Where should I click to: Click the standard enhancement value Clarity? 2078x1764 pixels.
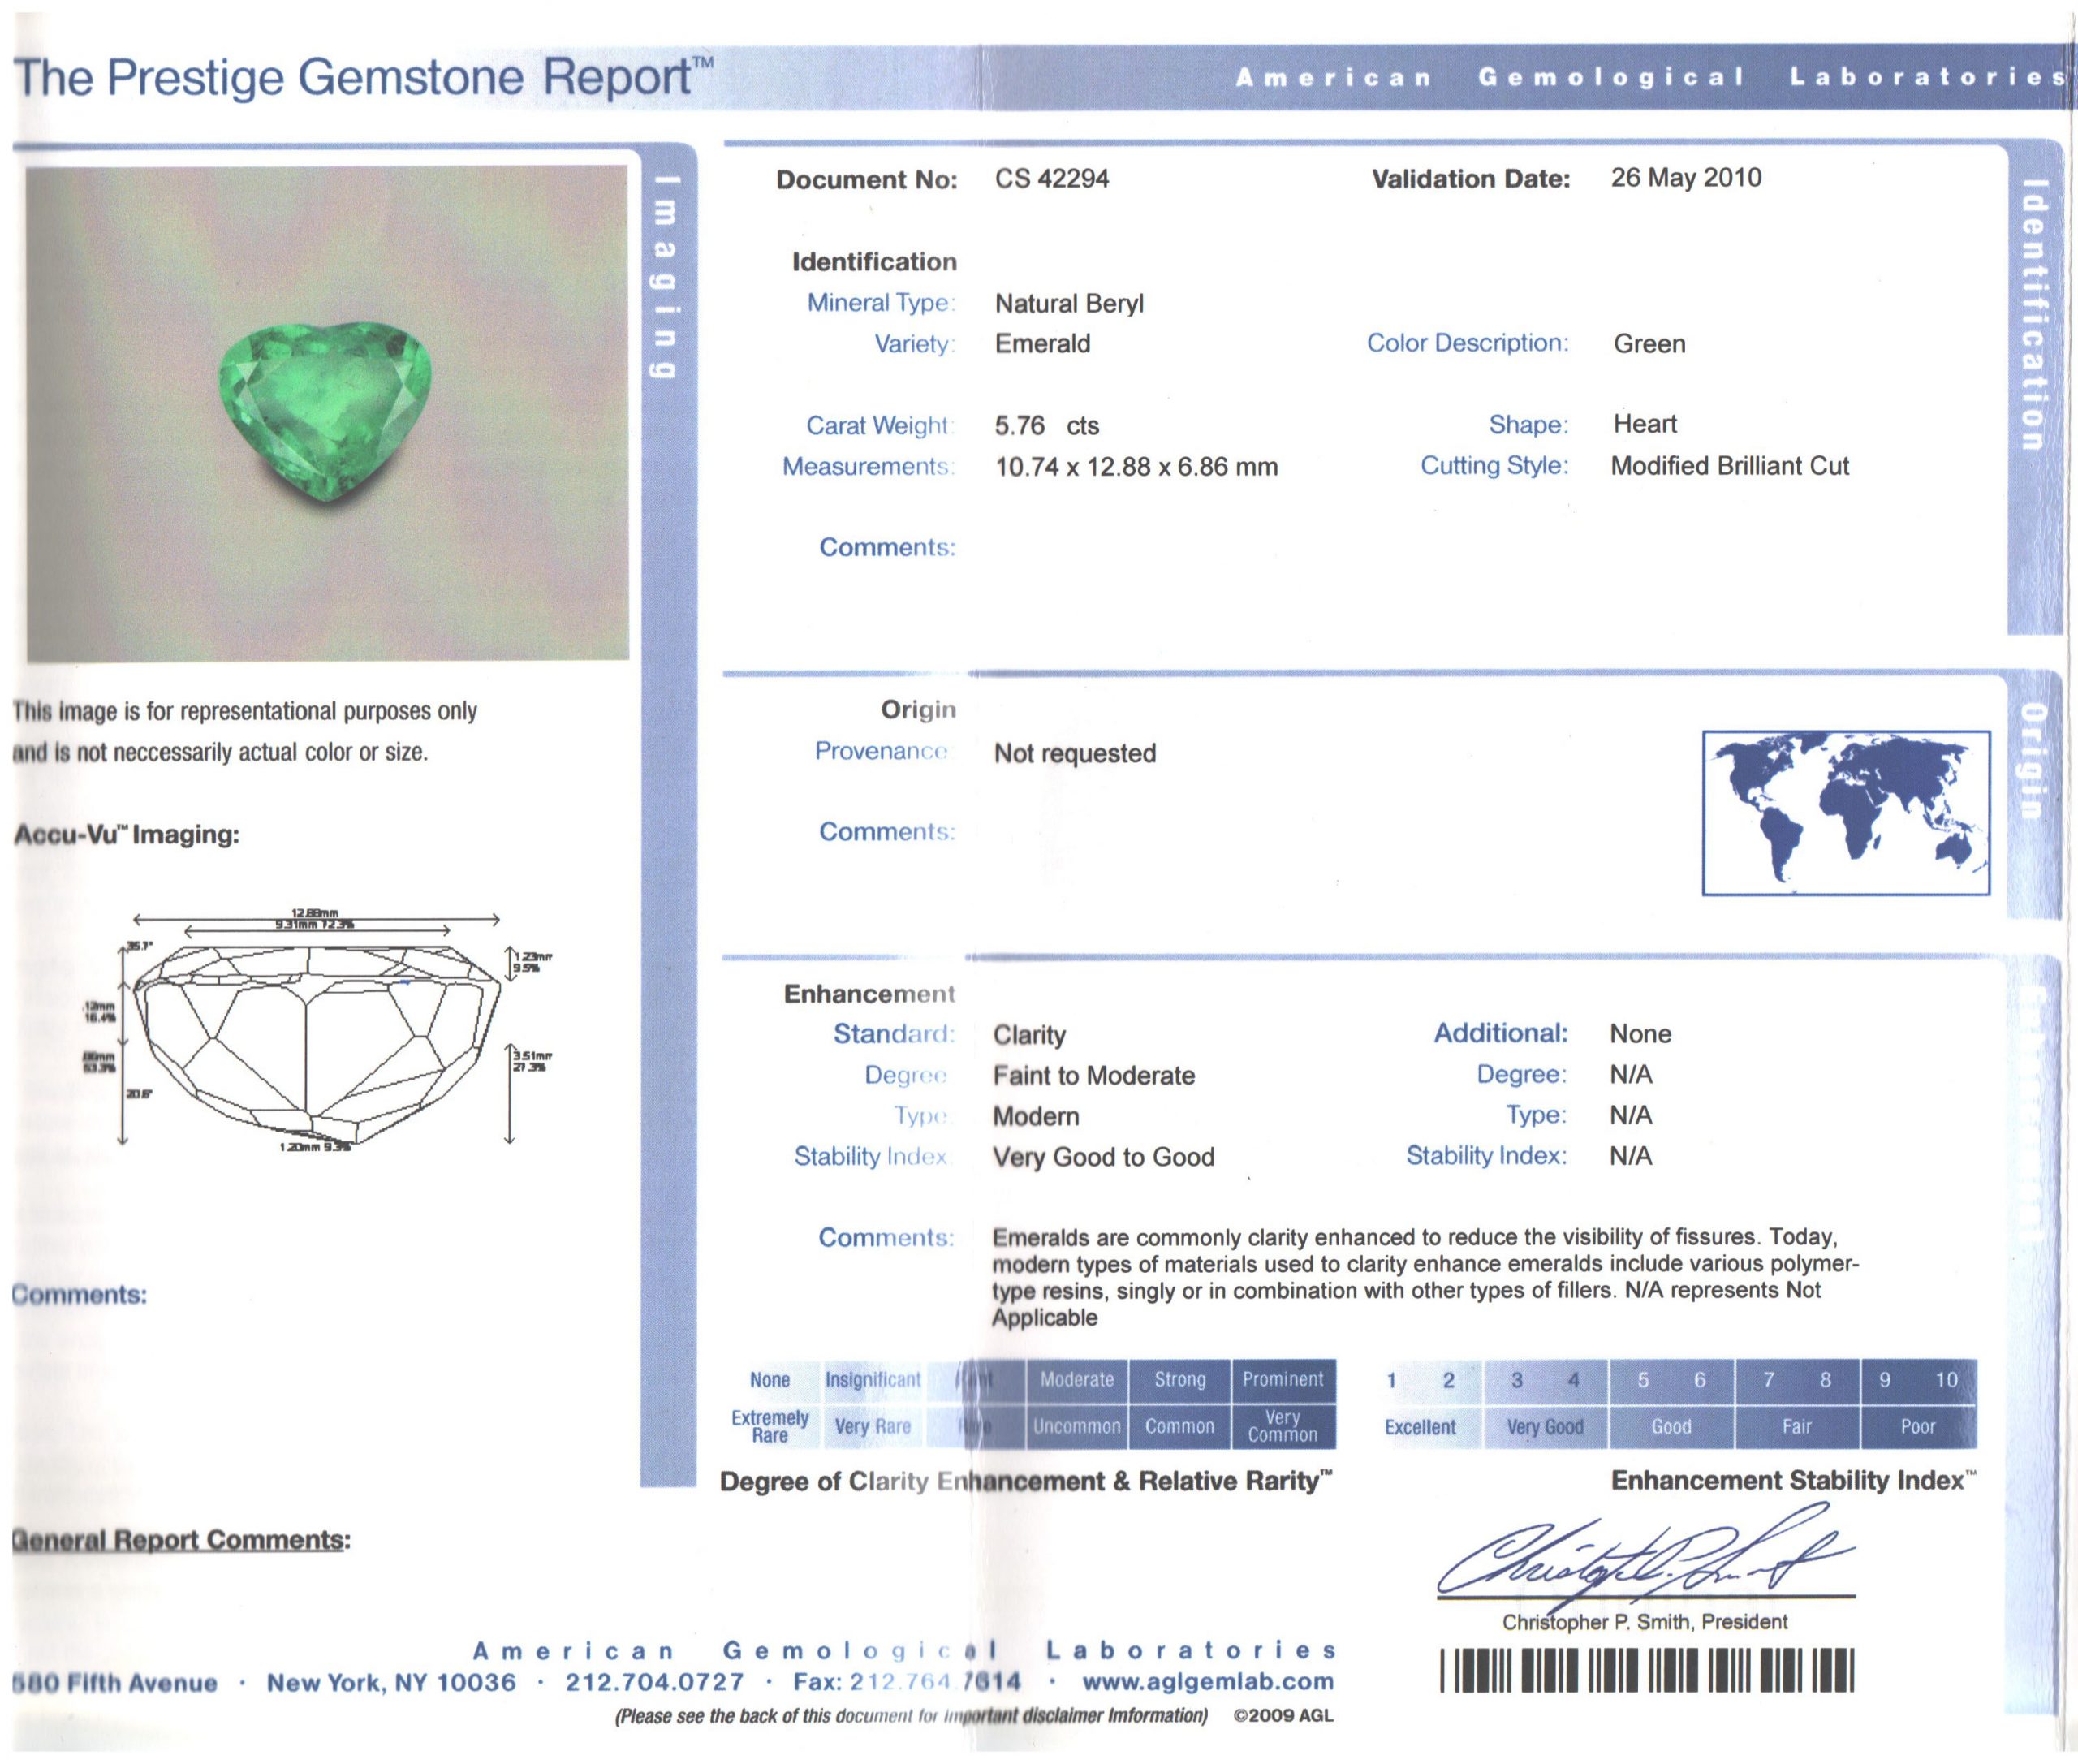(1029, 1035)
